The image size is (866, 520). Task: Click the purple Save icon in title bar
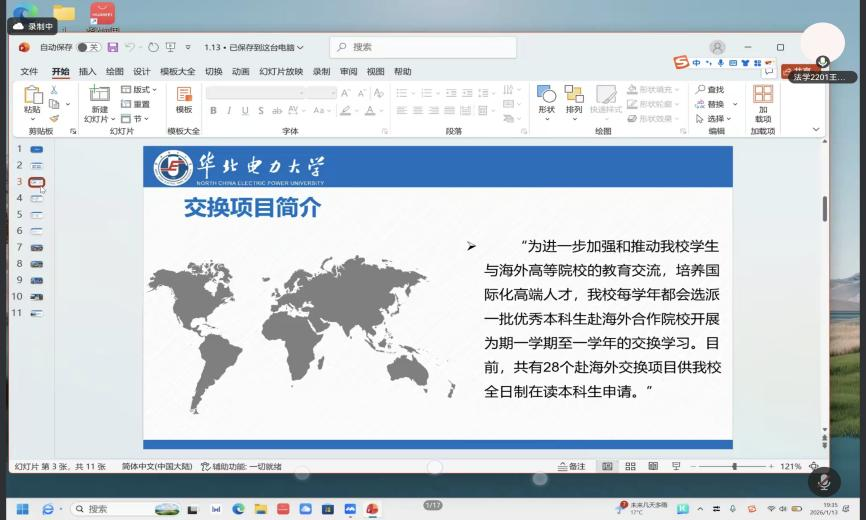[113, 47]
